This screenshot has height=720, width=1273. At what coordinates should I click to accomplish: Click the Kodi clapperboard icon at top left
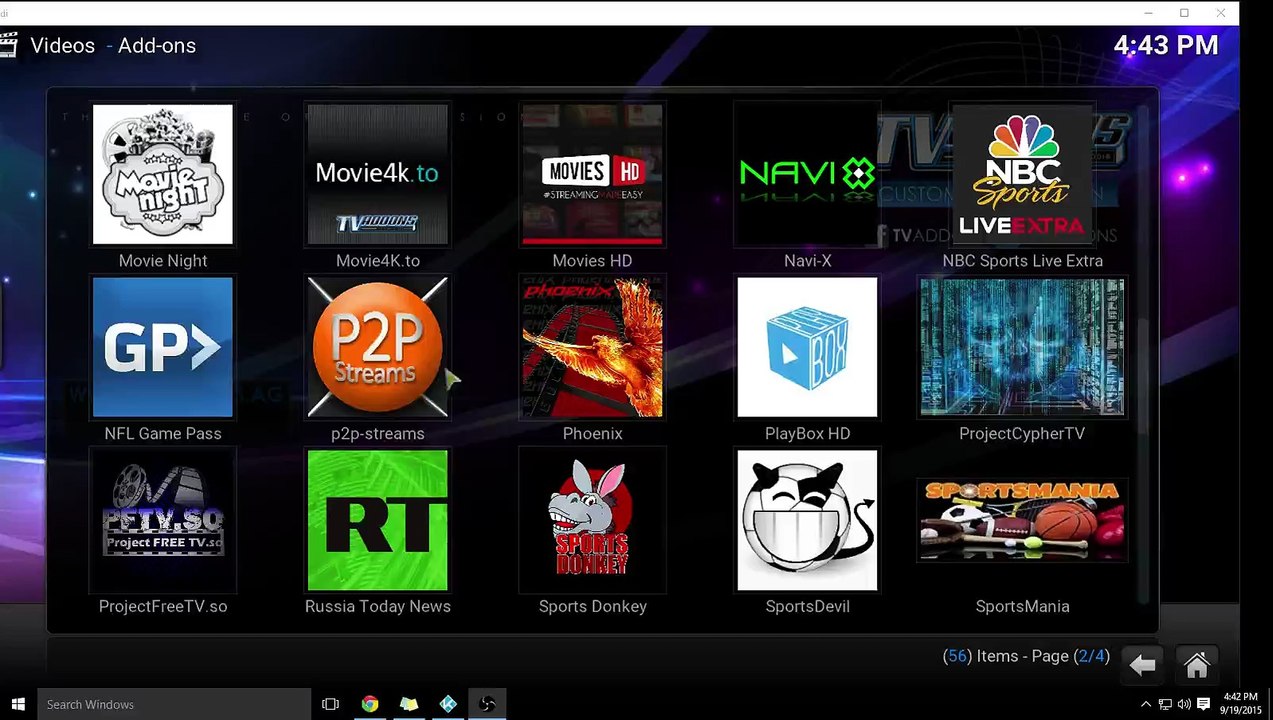[9, 45]
